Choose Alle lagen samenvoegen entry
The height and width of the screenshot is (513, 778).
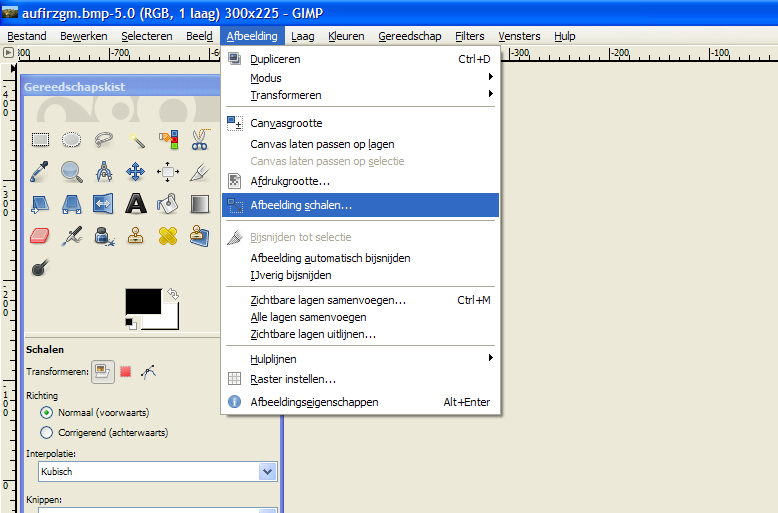[360, 317]
